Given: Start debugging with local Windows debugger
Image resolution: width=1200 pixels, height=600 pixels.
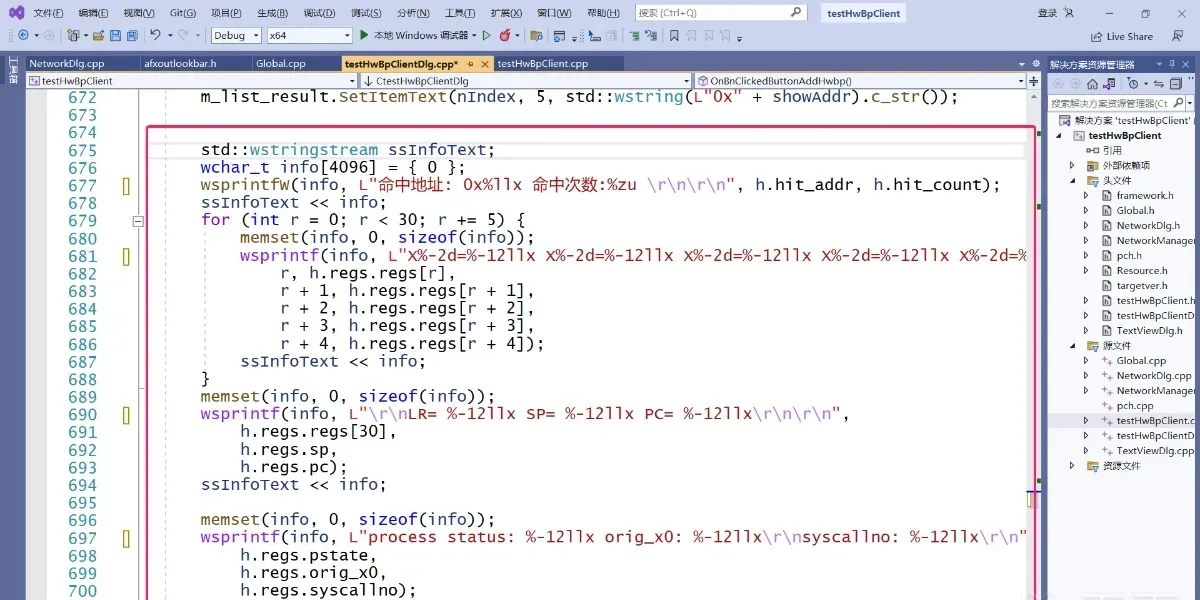Looking at the screenshot, I should click(x=415, y=35).
